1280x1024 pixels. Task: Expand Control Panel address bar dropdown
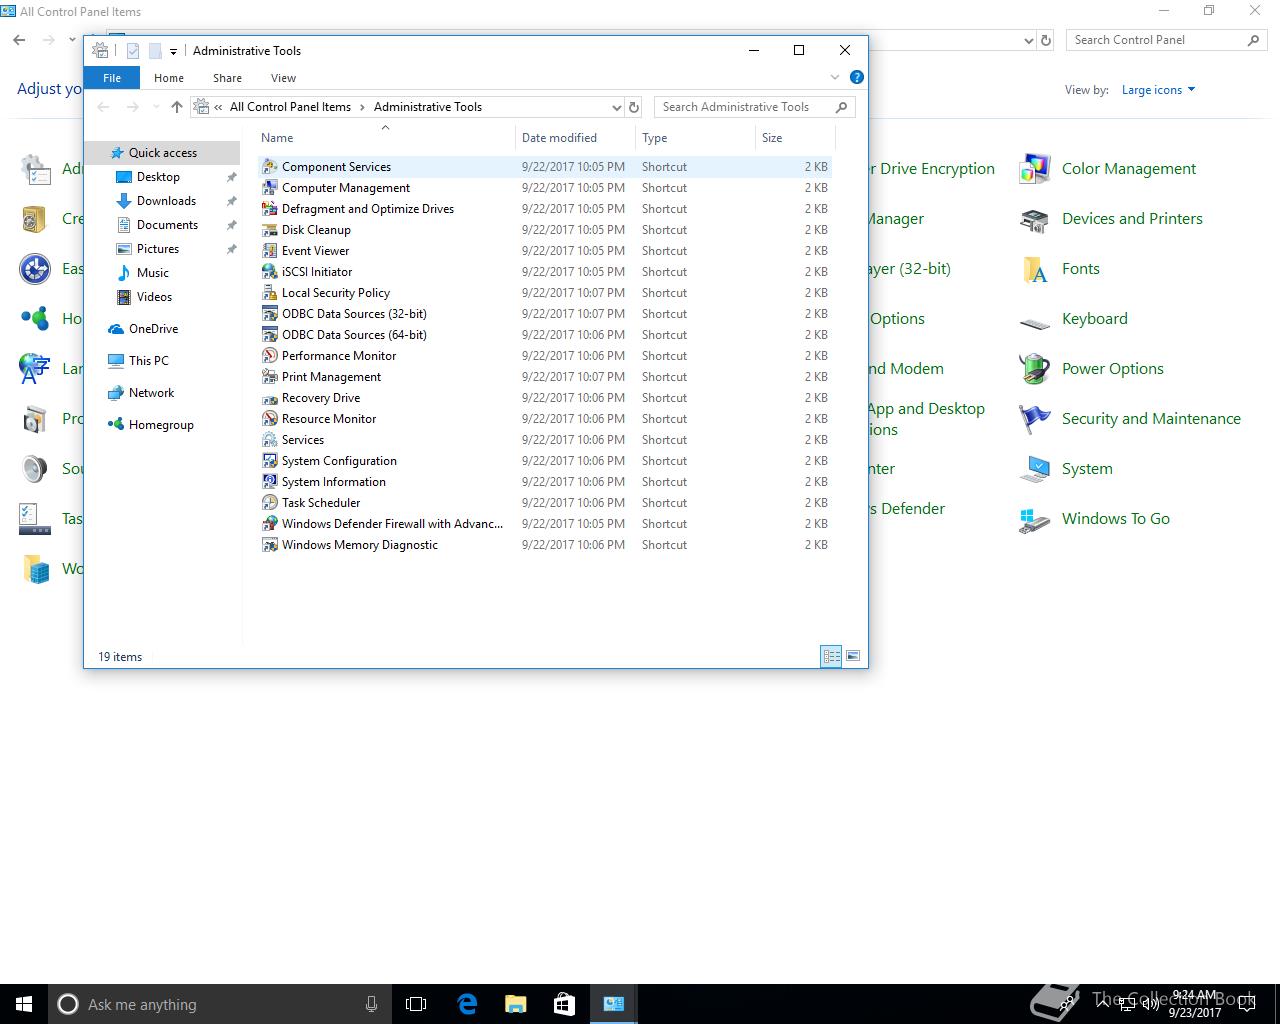click(x=1029, y=41)
